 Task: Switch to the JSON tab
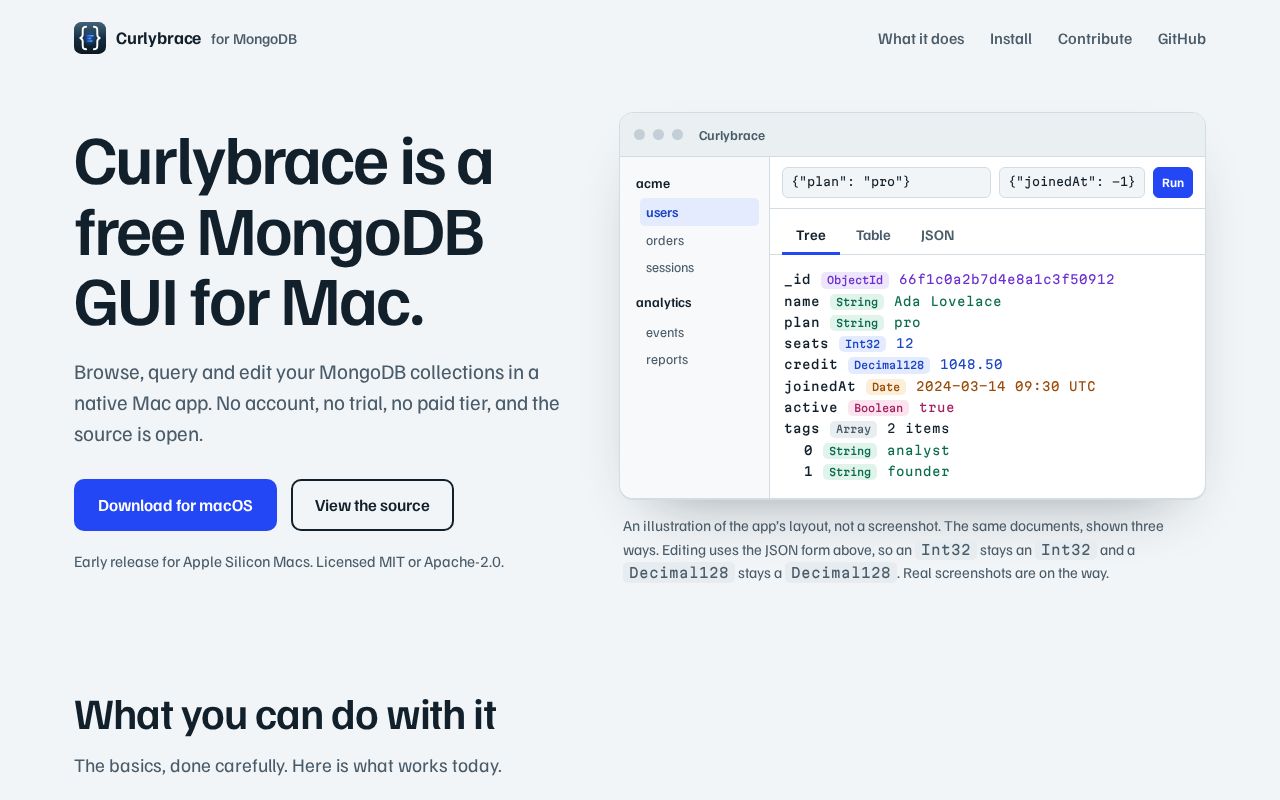(x=937, y=235)
